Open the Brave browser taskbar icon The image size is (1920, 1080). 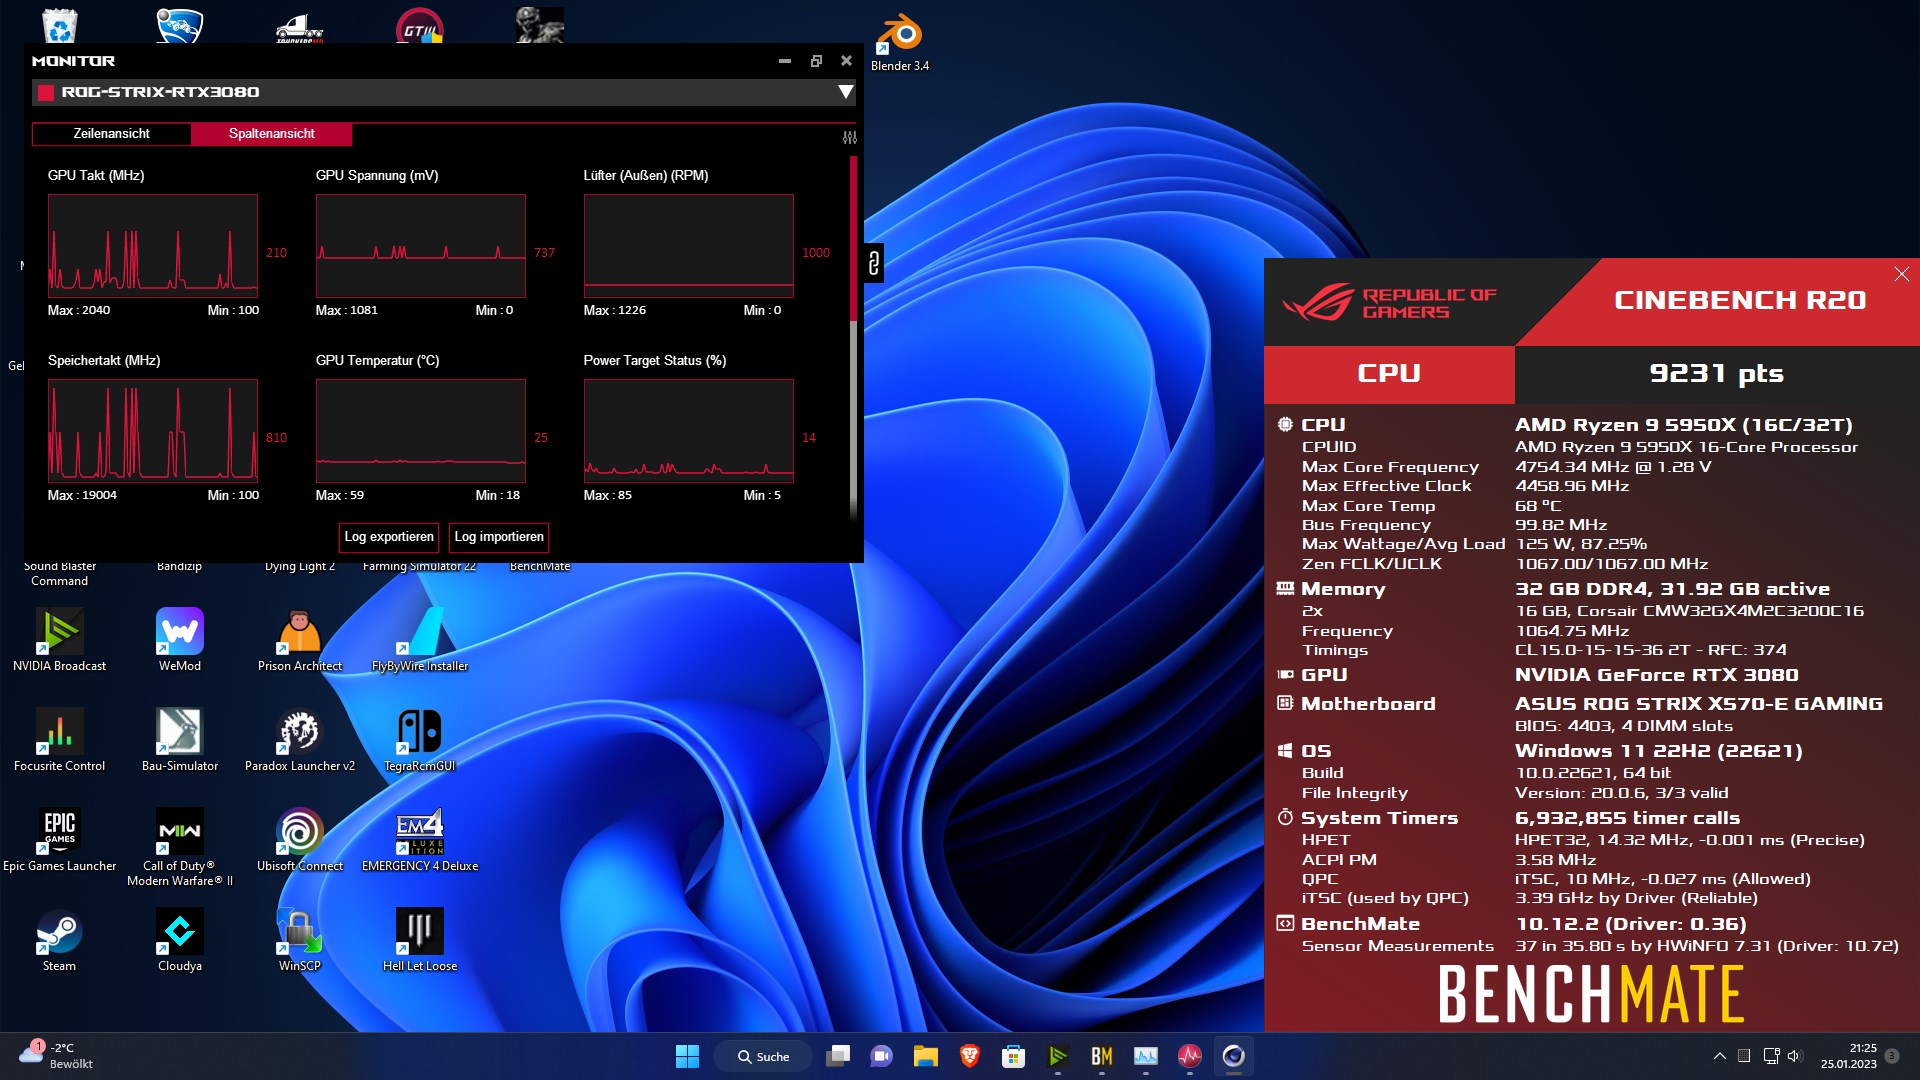point(969,1056)
